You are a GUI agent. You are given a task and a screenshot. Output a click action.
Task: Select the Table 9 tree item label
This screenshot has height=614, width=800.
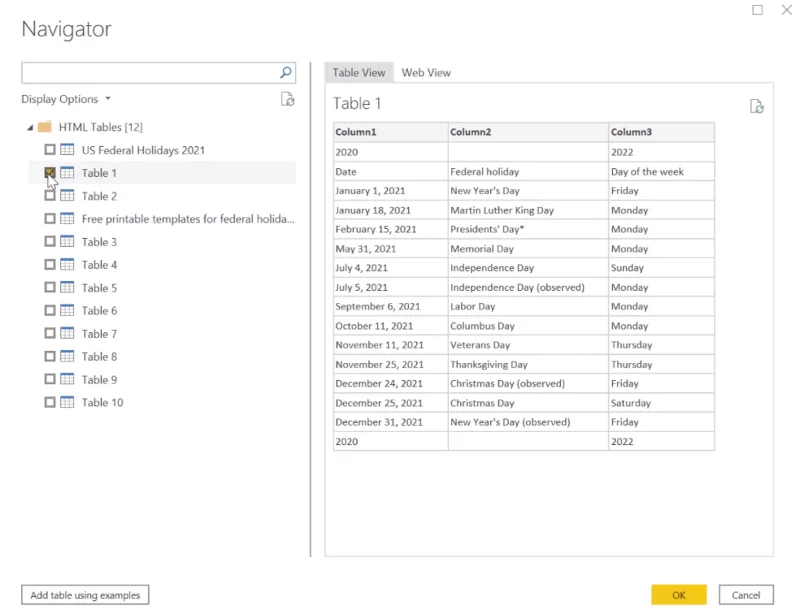[x=99, y=380]
